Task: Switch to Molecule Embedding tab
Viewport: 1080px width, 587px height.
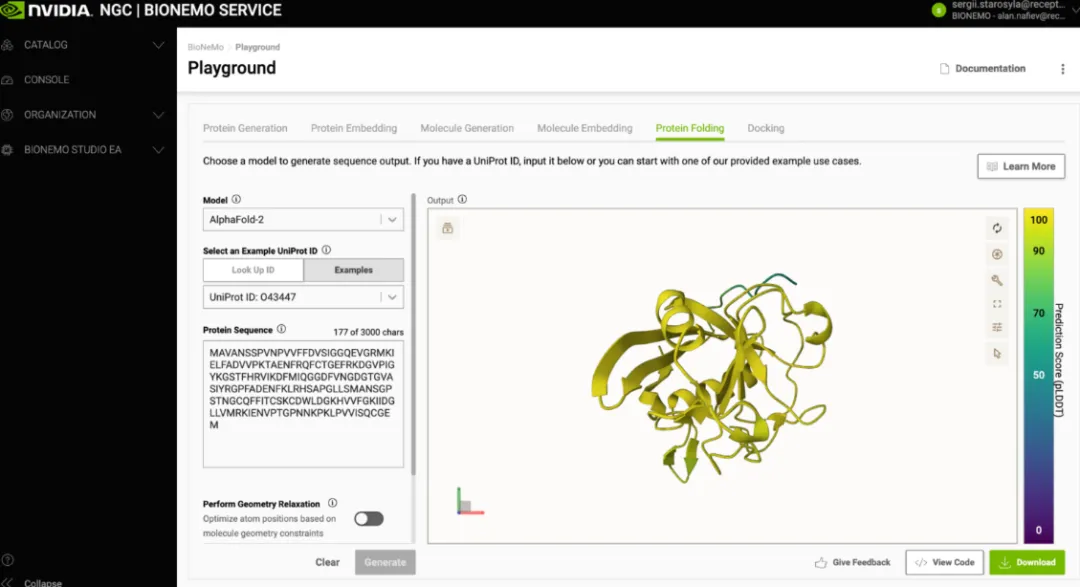Action: click(x=585, y=128)
